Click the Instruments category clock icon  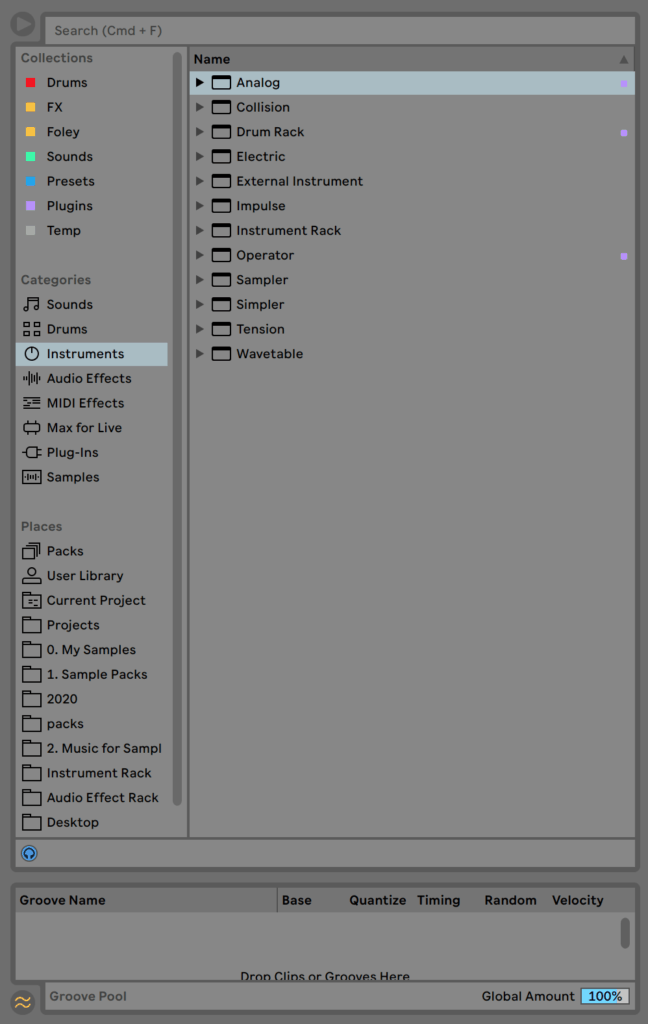31,354
